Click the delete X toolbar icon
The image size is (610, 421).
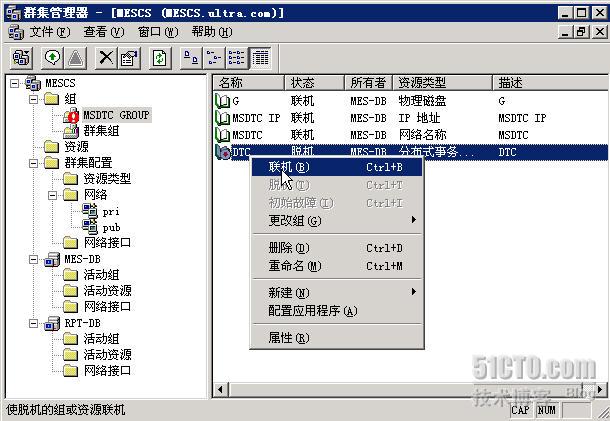coord(106,58)
